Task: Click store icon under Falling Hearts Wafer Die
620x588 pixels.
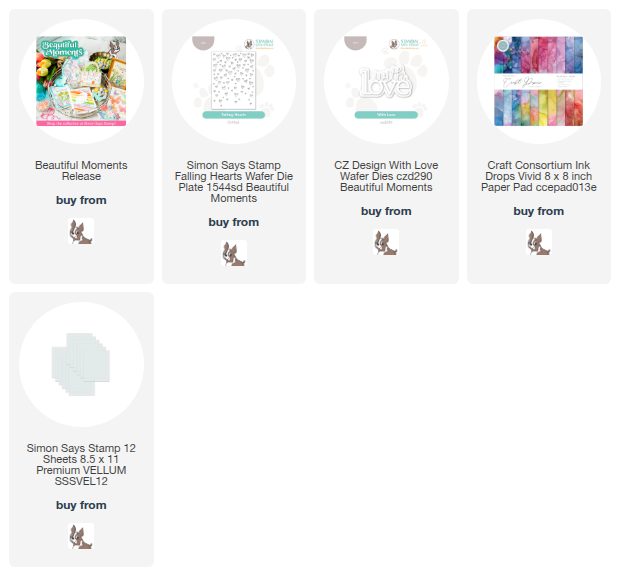Action: coord(234,253)
